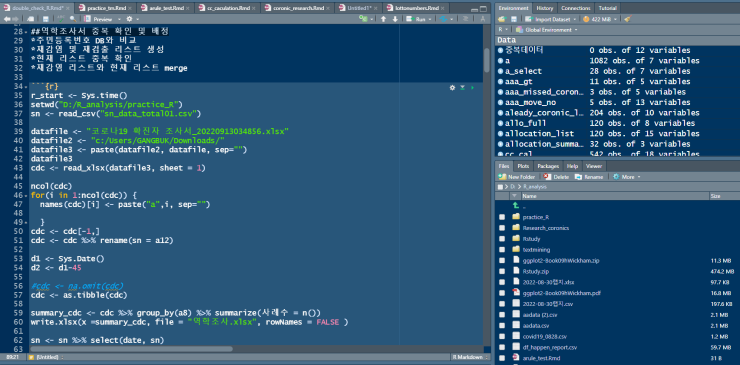
Task: Open 422 MiB memory usage dropdown
Action: point(601,19)
